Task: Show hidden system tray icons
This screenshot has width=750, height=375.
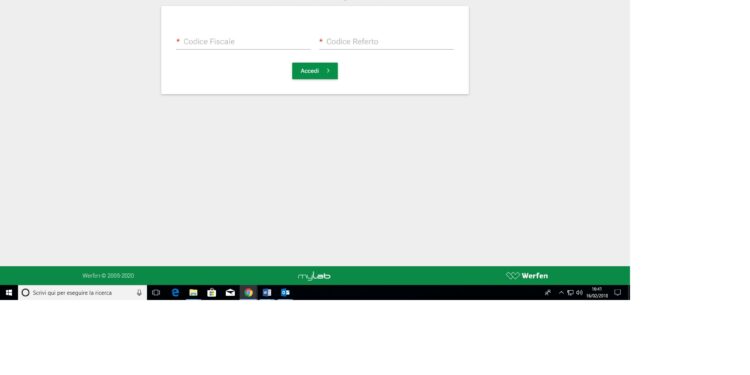Action: pos(561,293)
